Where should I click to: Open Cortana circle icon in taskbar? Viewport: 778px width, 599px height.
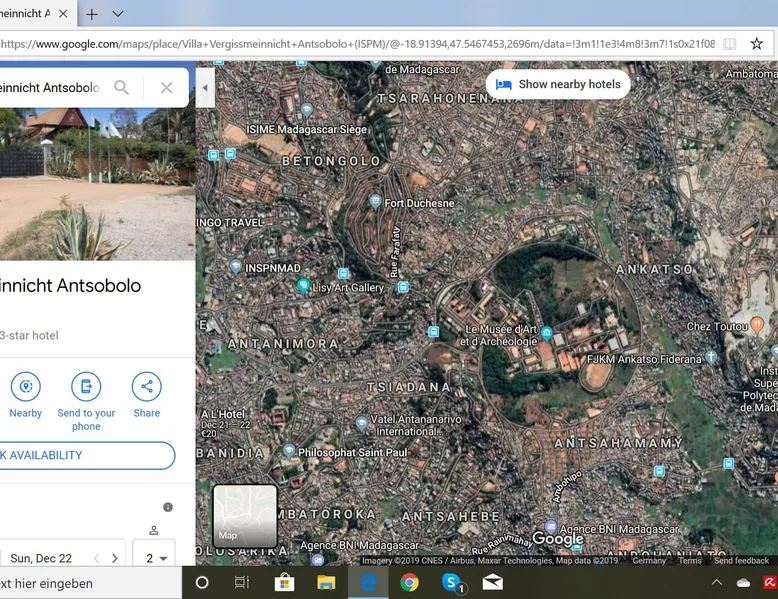202,583
